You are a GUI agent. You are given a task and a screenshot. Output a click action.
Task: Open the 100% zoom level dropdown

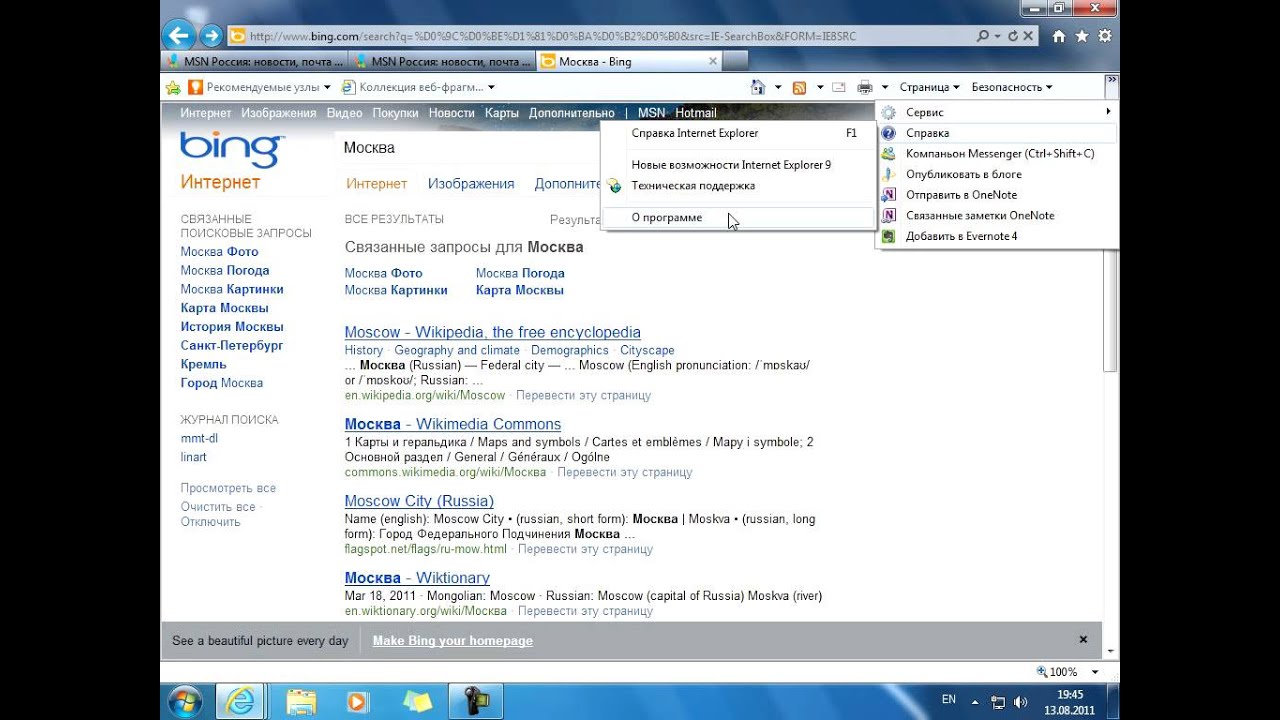click(x=1095, y=672)
